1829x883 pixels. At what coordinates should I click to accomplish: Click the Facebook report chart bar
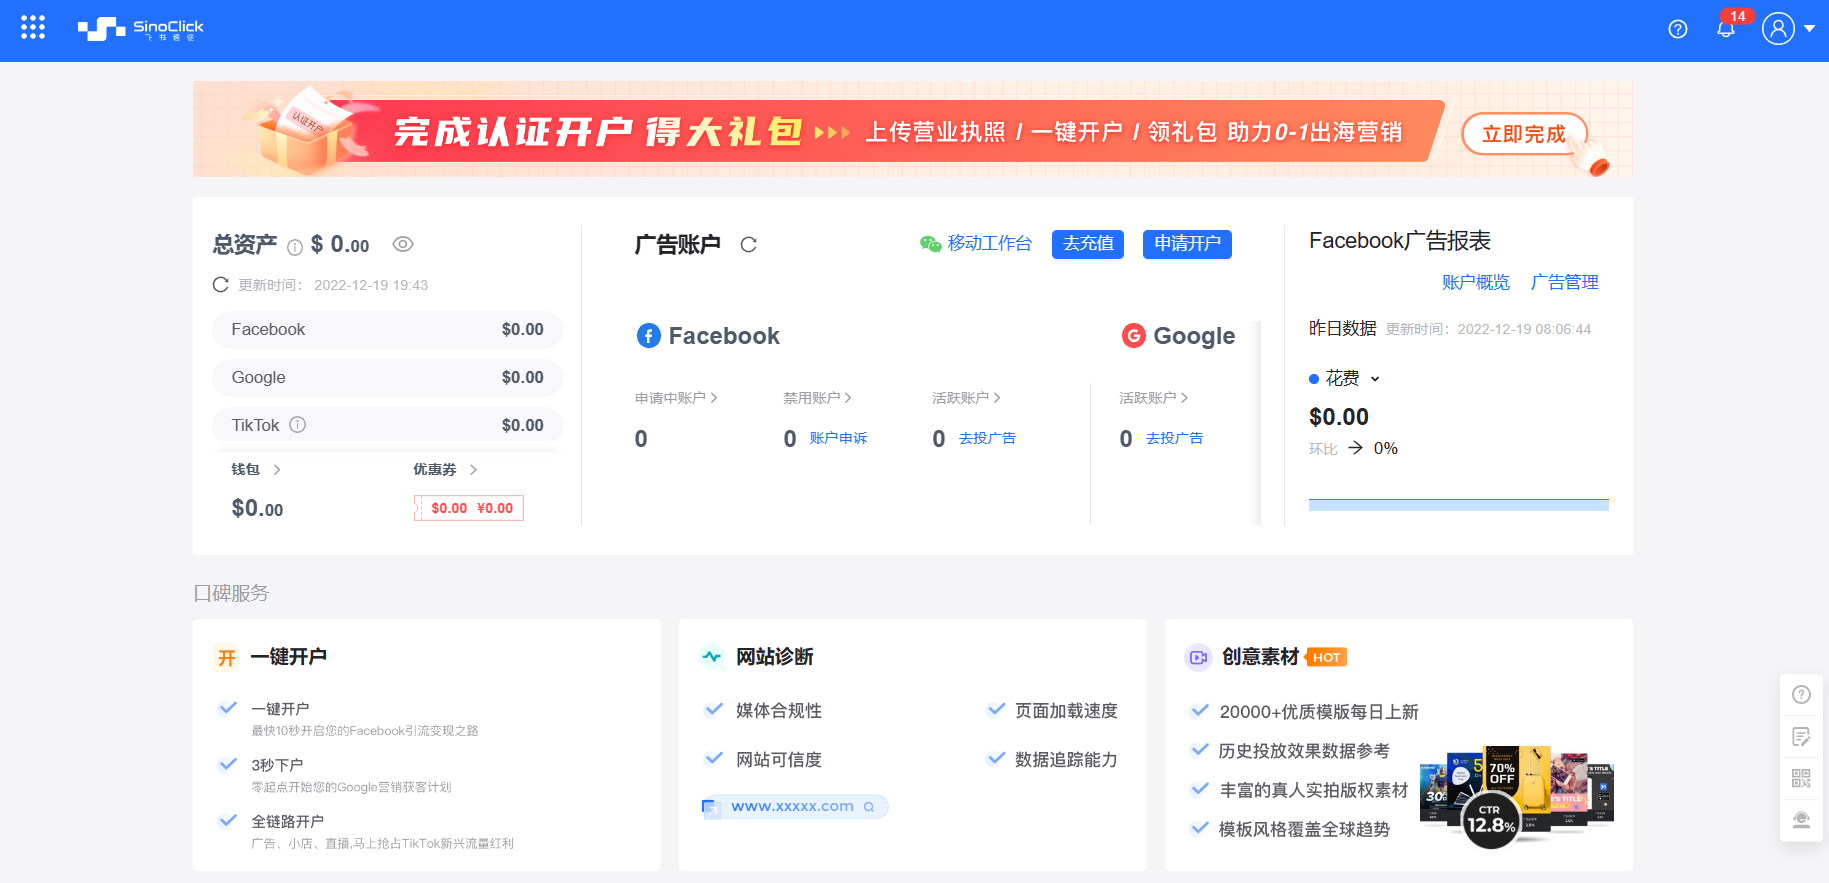(1458, 505)
